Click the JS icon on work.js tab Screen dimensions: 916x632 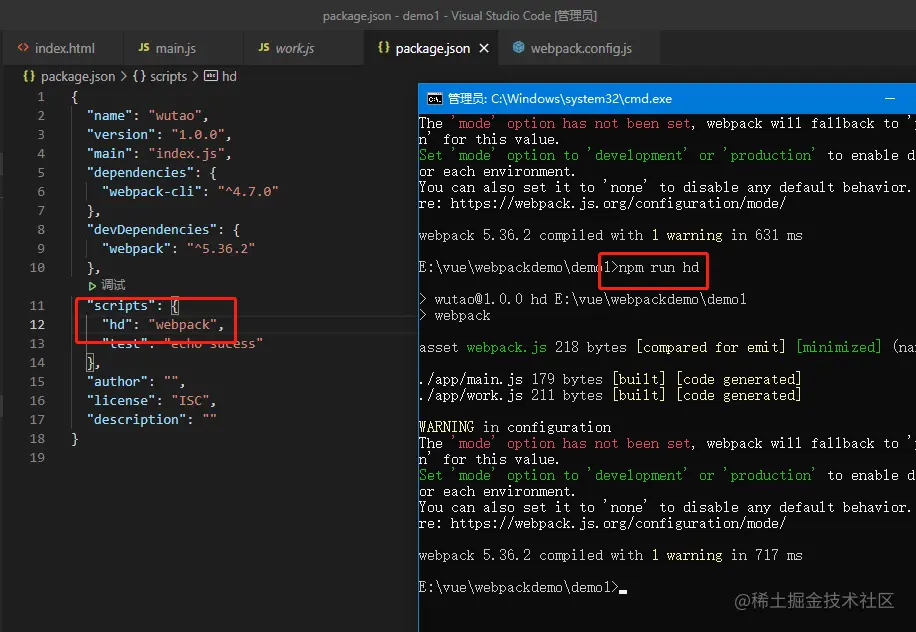(264, 48)
